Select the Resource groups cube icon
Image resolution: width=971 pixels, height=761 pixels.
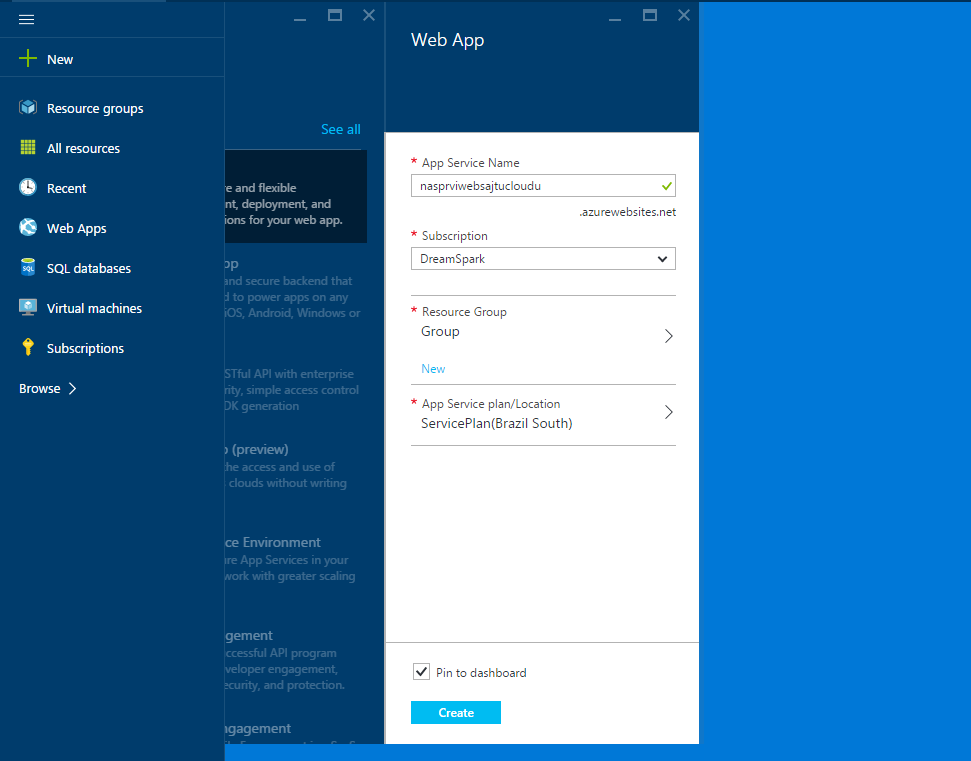click(28, 107)
